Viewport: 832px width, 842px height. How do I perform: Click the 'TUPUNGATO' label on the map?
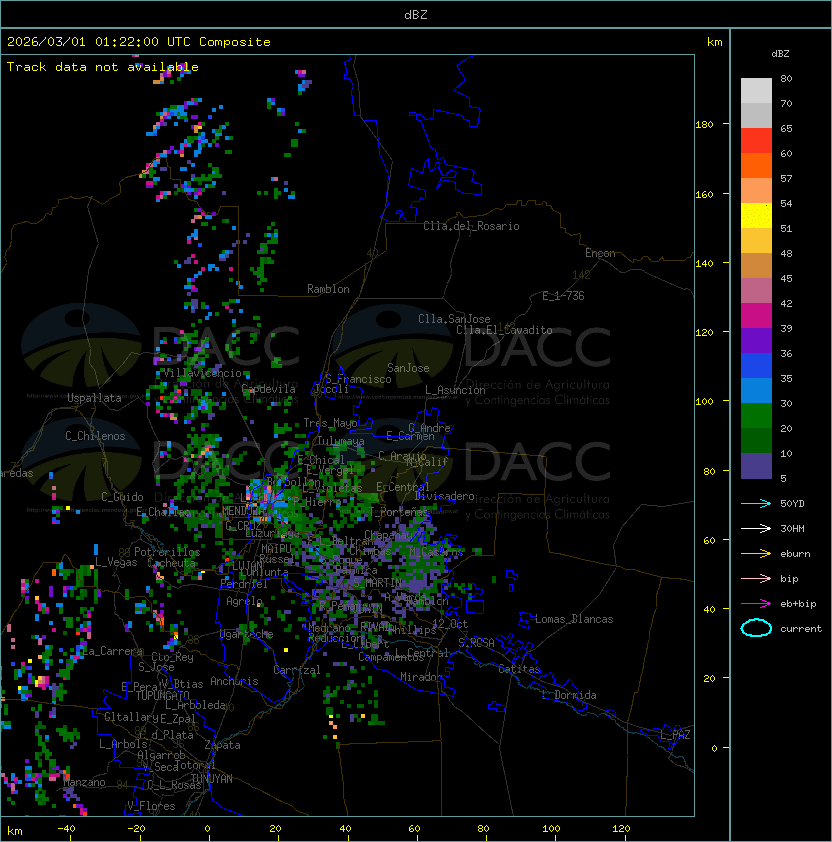point(162,696)
